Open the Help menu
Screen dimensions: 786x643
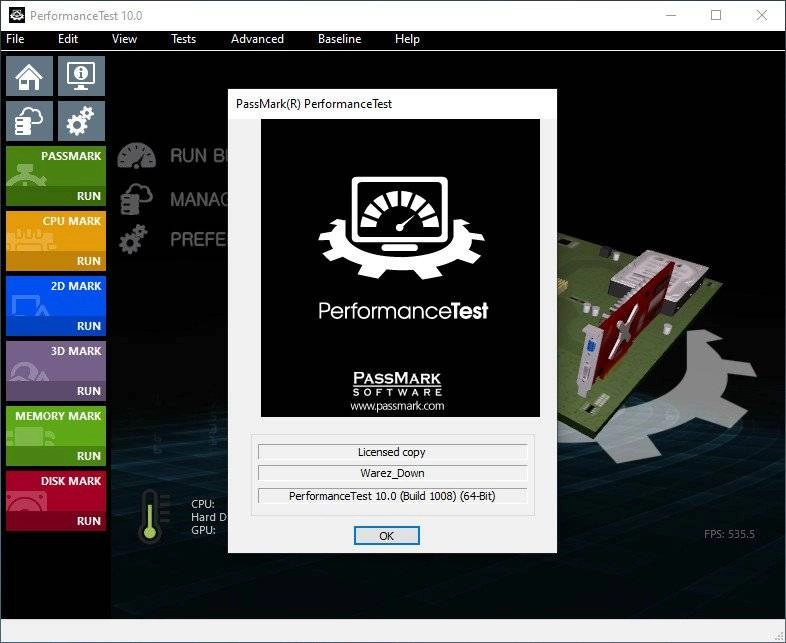click(x=407, y=39)
